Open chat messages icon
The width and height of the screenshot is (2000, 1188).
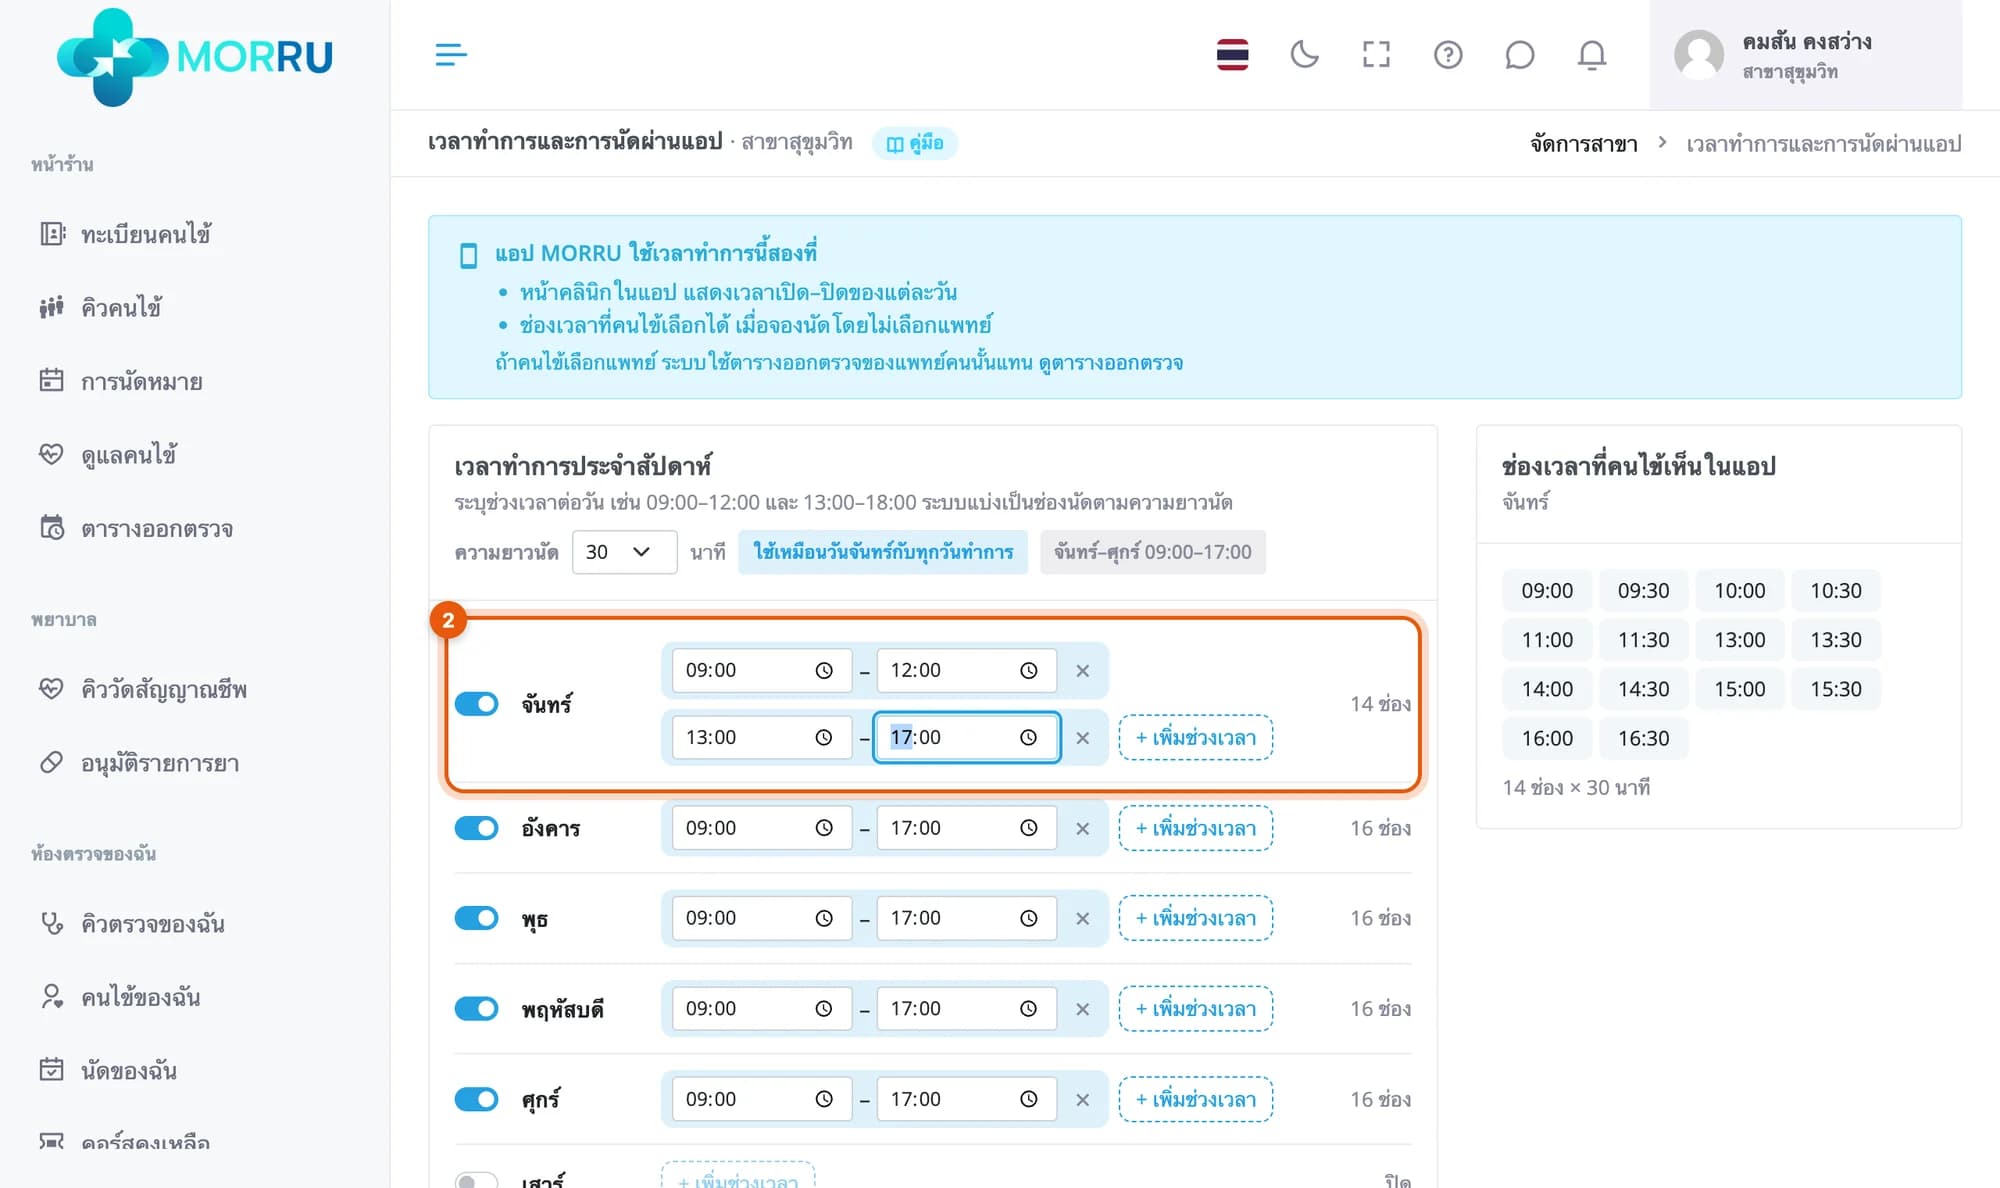(1519, 55)
